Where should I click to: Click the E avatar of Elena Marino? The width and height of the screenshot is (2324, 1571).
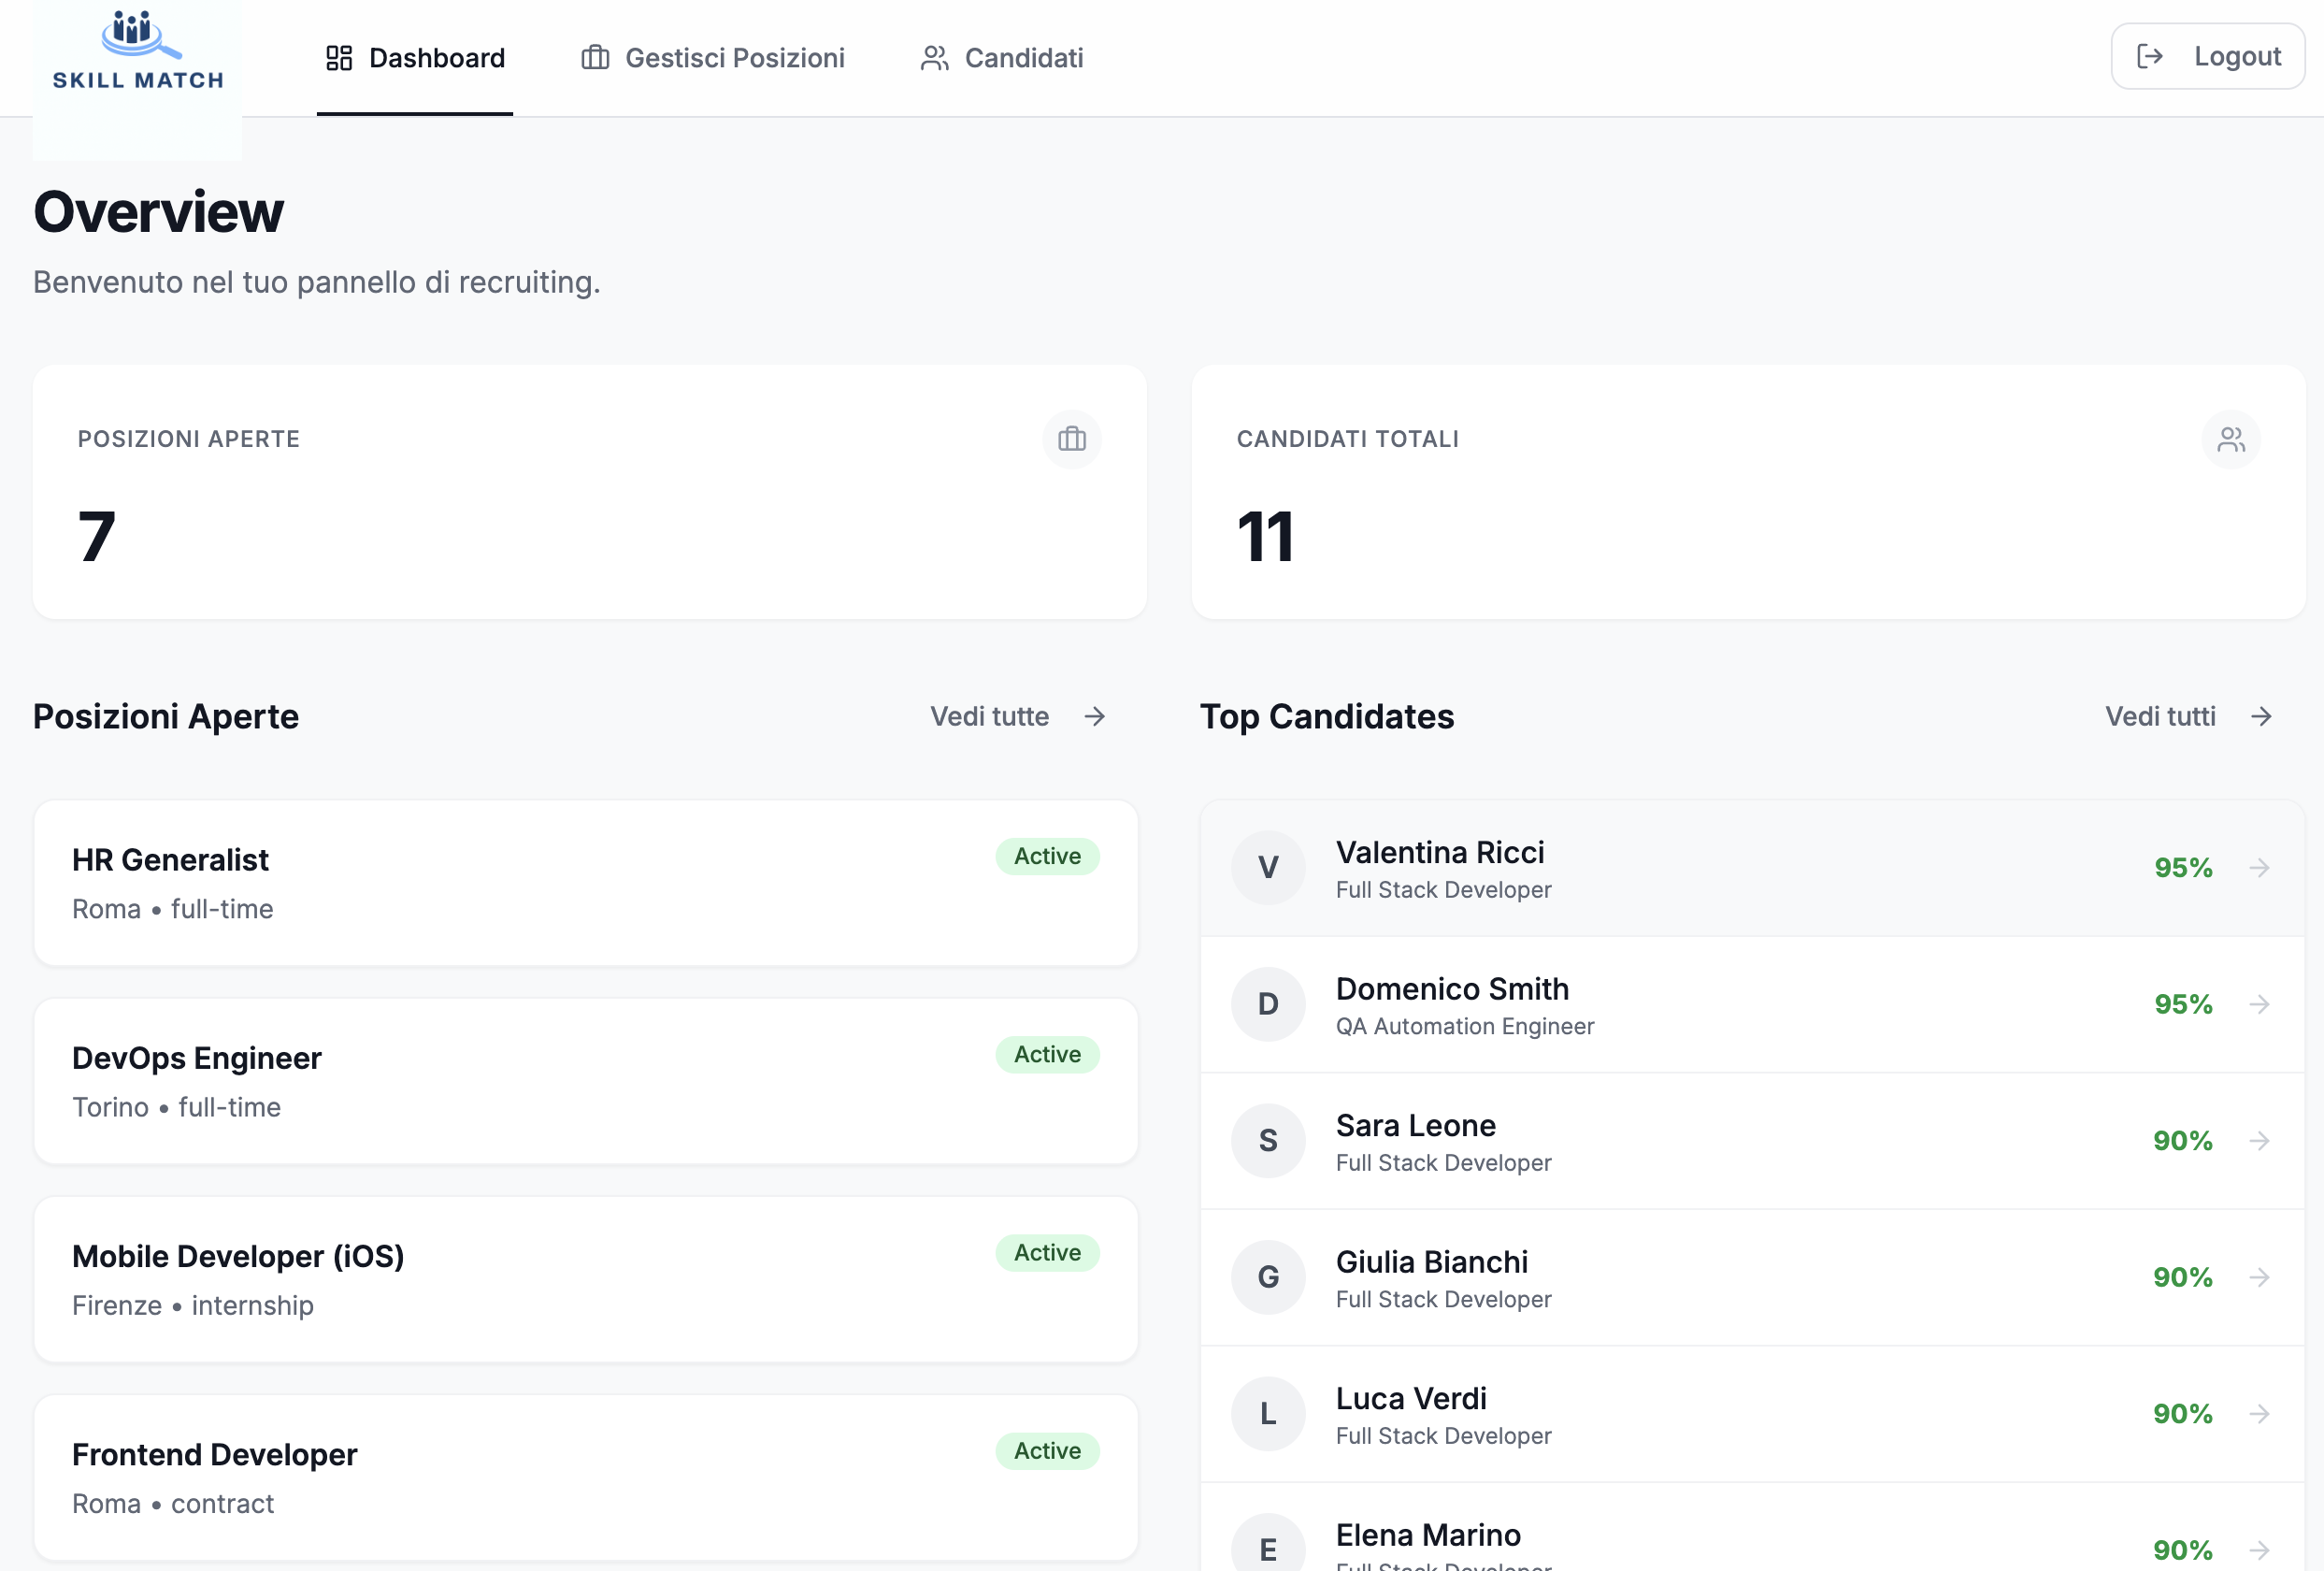click(1268, 1544)
